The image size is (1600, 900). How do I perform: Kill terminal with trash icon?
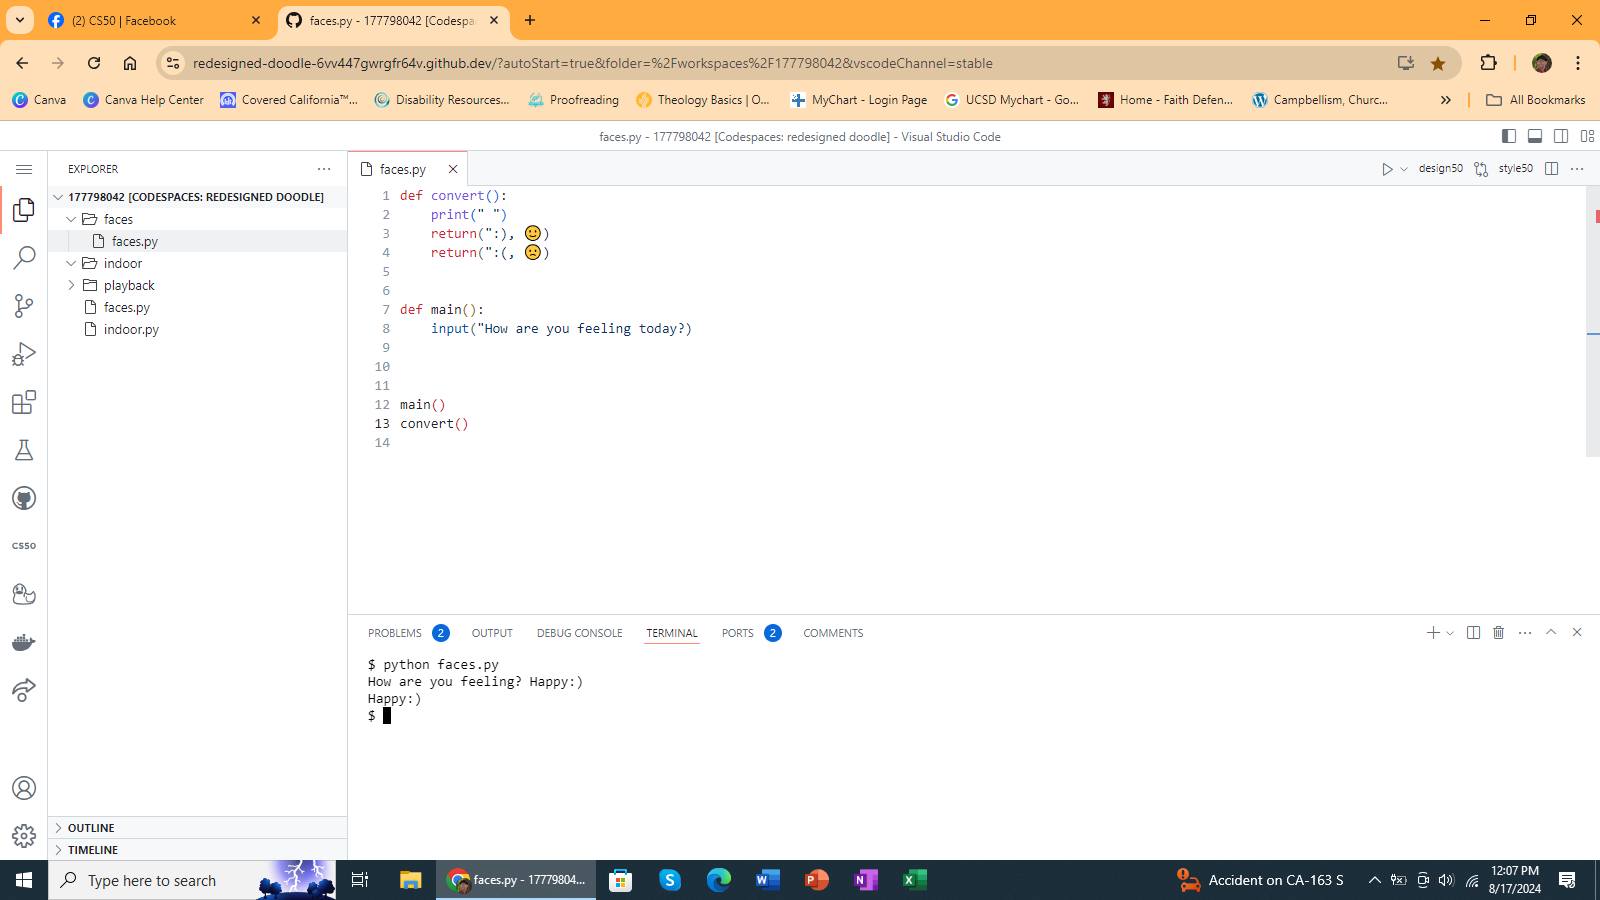coord(1498,632)
